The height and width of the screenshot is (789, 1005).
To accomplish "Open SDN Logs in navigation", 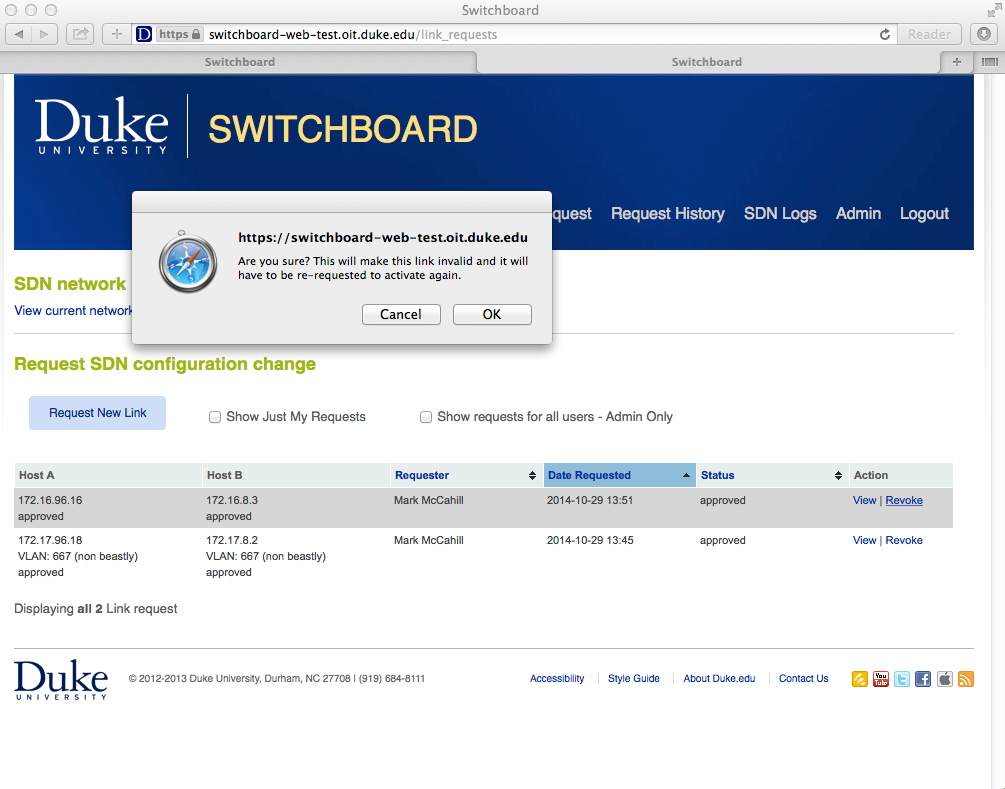I will 780,213.
